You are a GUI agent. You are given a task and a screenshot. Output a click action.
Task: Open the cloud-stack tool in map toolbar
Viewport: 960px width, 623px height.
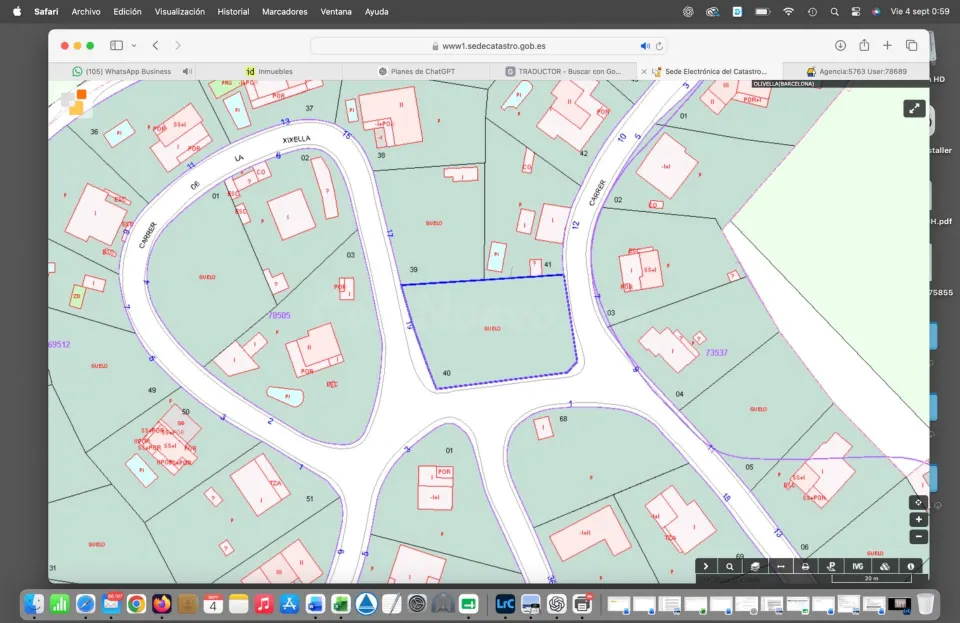pyautogui.click(x=885, y=566)
